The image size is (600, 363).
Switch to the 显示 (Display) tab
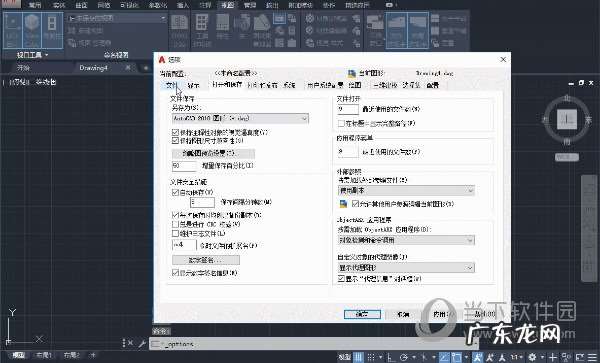[194, 85]
